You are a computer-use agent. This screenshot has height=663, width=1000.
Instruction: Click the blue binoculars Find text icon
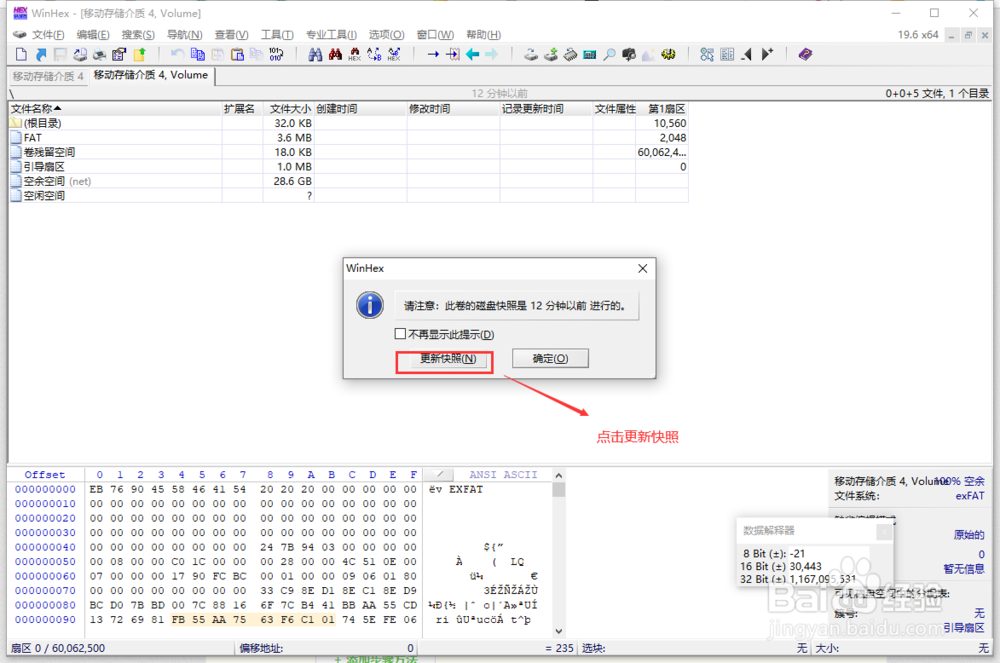[x=315, y=54]
